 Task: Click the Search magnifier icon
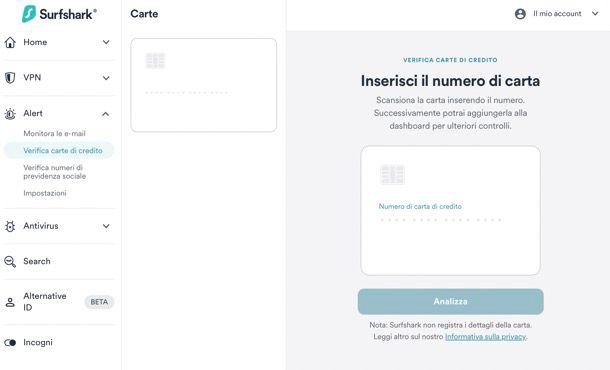(x=10, y=261)
